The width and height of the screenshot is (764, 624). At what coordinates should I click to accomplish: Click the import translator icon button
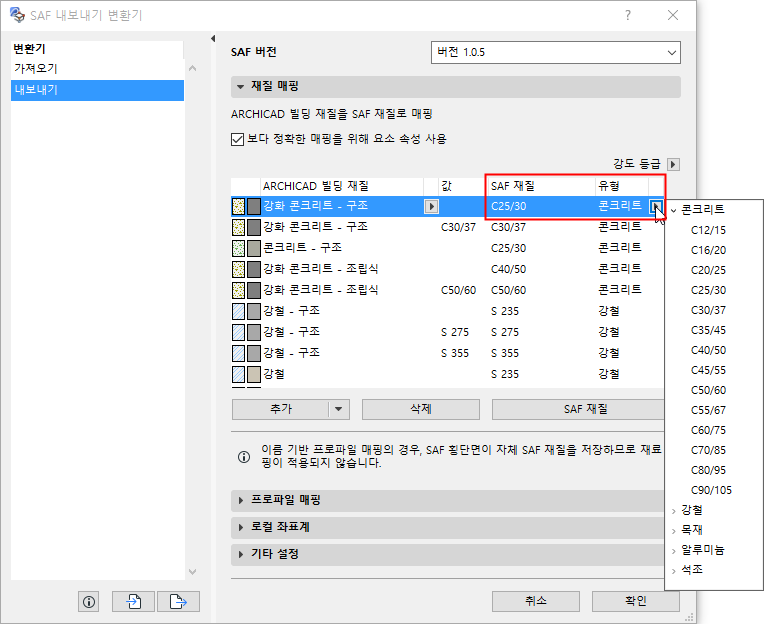click(x=134, y=602)
